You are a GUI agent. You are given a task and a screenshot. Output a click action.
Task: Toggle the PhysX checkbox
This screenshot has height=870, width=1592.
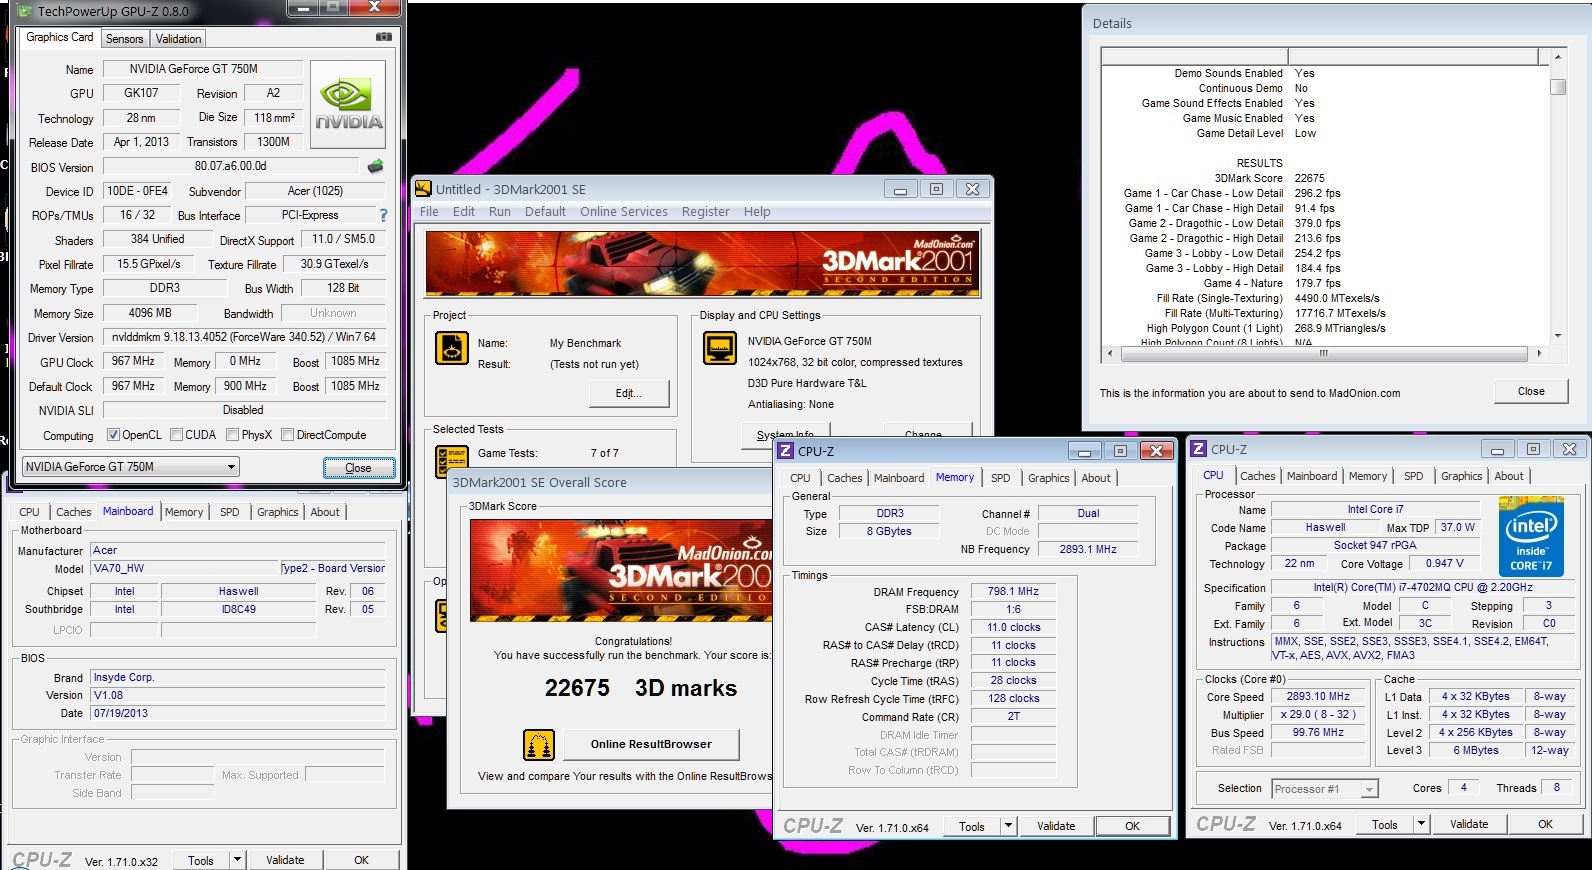coord(232,435)
